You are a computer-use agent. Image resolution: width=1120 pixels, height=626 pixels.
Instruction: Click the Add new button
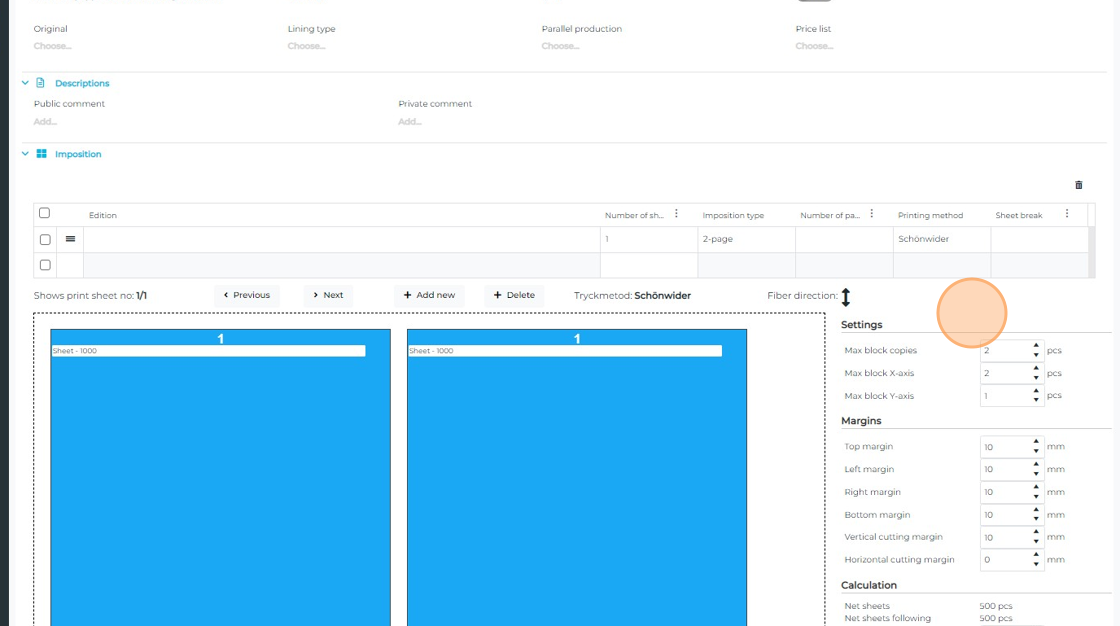[429, 295]
